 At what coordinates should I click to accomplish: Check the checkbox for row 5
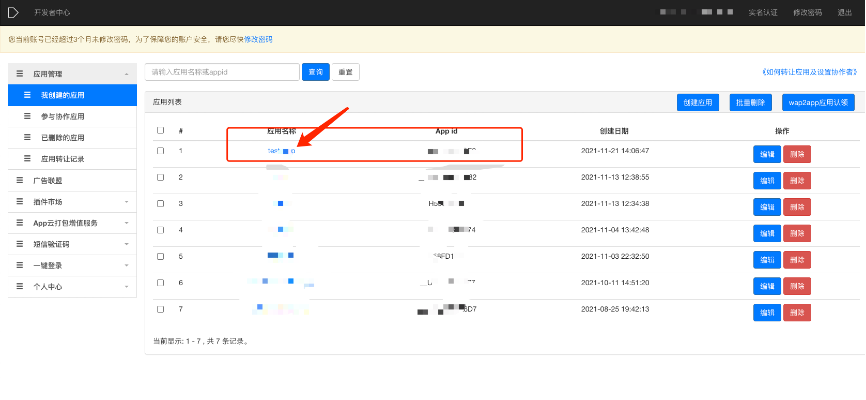[x=161, y=256]
